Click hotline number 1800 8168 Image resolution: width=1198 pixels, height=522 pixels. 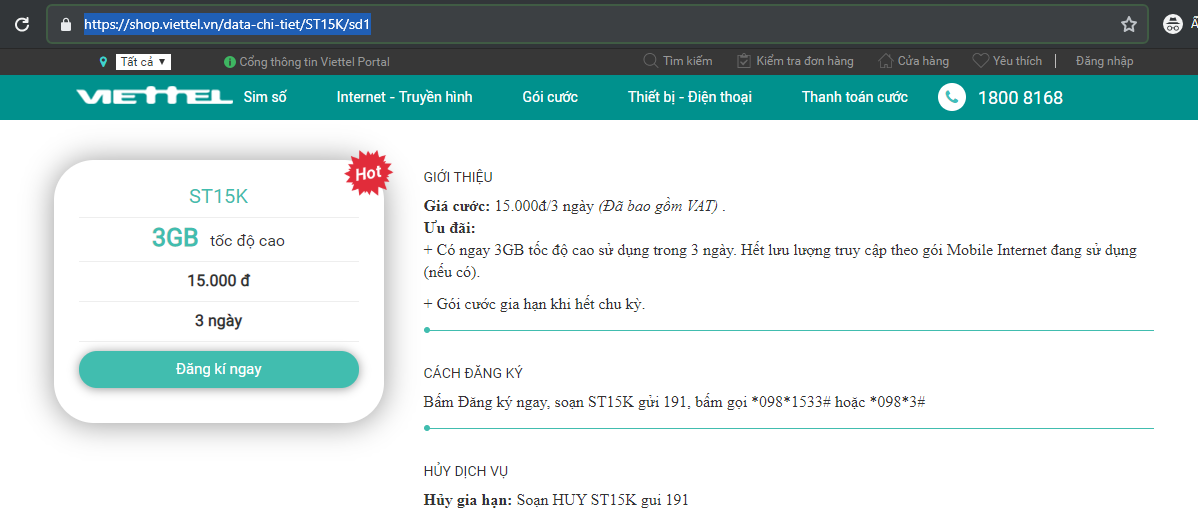(x=1020, y=98)
